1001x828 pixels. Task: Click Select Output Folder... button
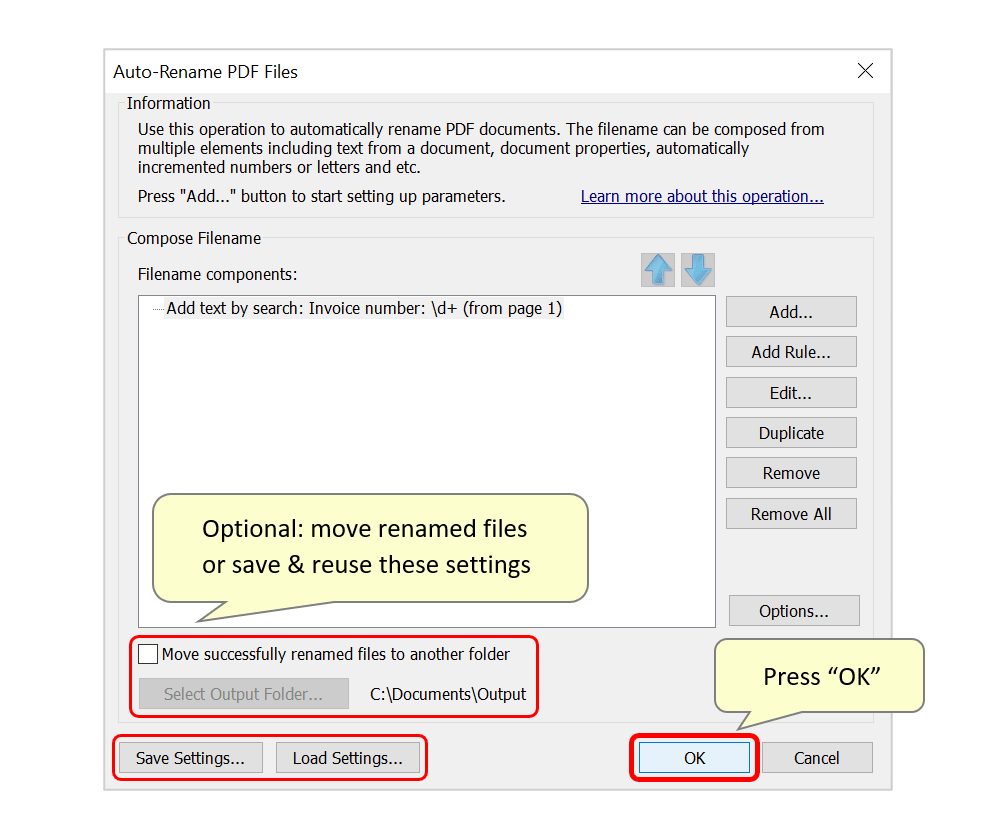coord(244,694)
